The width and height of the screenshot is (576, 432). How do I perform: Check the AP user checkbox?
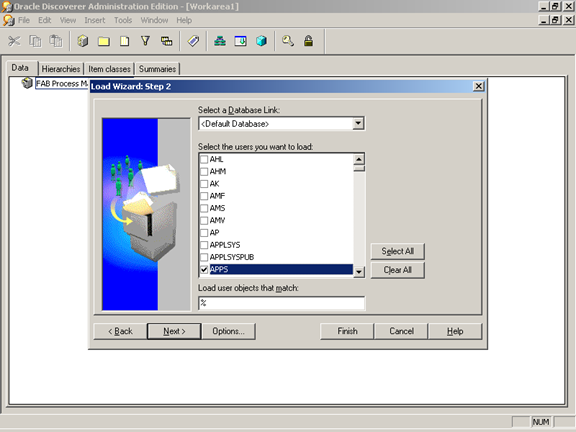204,233
